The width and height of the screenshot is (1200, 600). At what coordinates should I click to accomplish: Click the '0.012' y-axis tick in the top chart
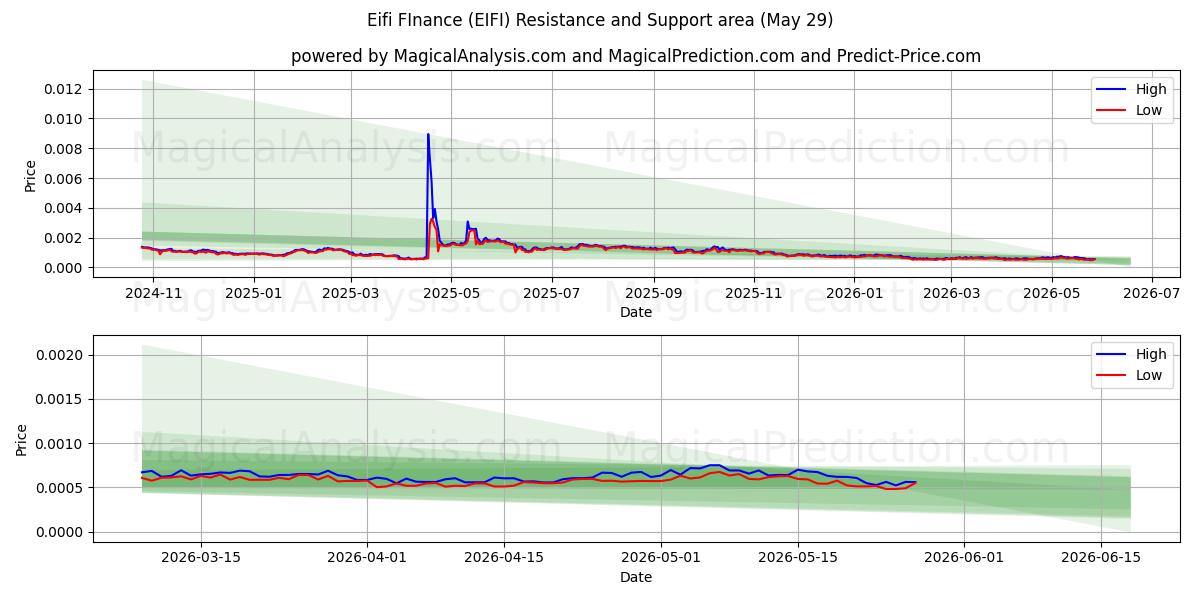coord(63,89)
